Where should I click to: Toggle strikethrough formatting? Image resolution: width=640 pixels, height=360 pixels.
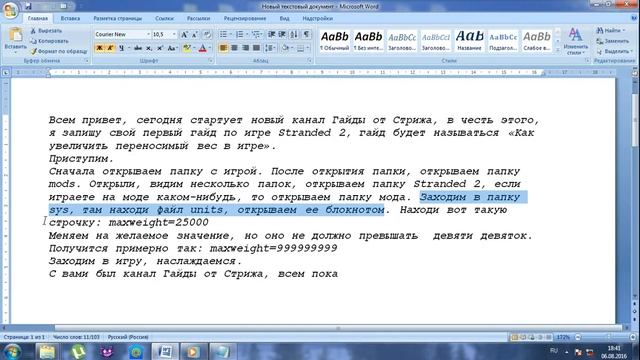(138, 48)
